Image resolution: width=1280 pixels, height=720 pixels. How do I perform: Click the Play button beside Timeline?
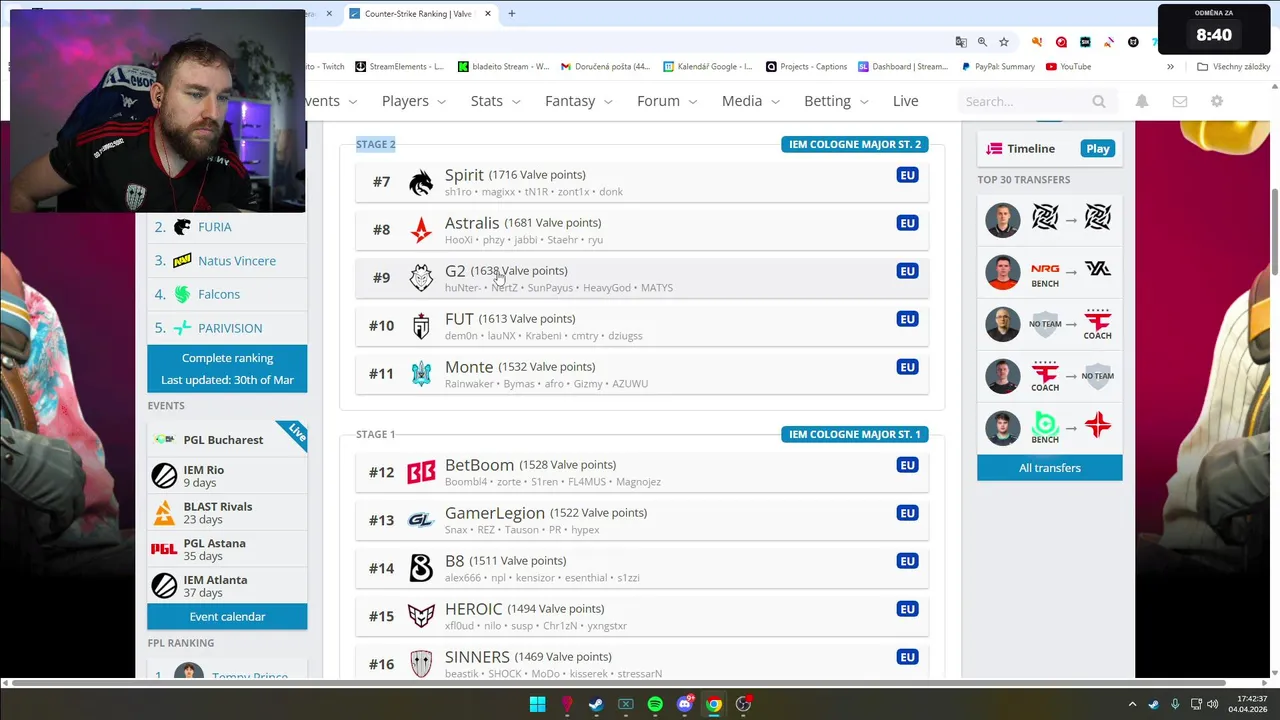pyautogui.click(x=1098, y=149)
